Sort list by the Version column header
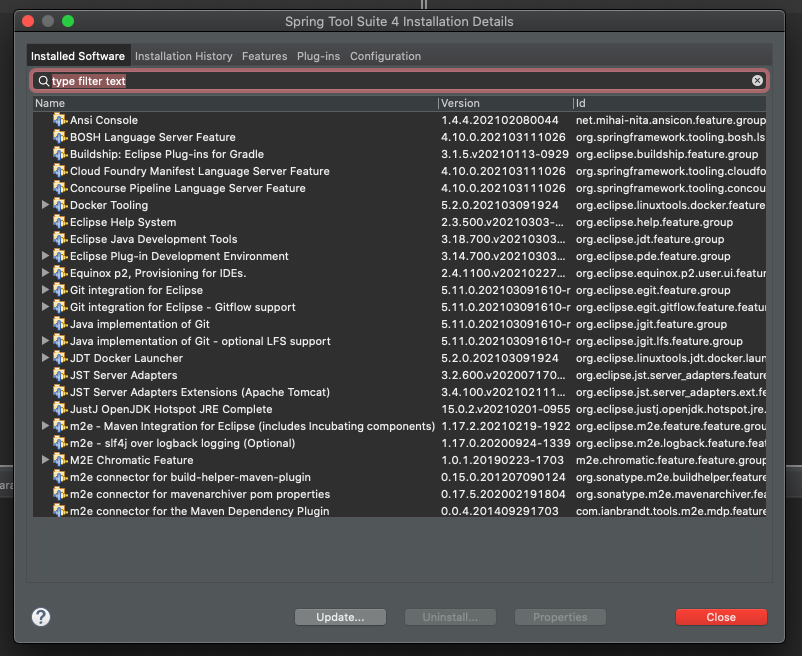 (x=505, y=103)
